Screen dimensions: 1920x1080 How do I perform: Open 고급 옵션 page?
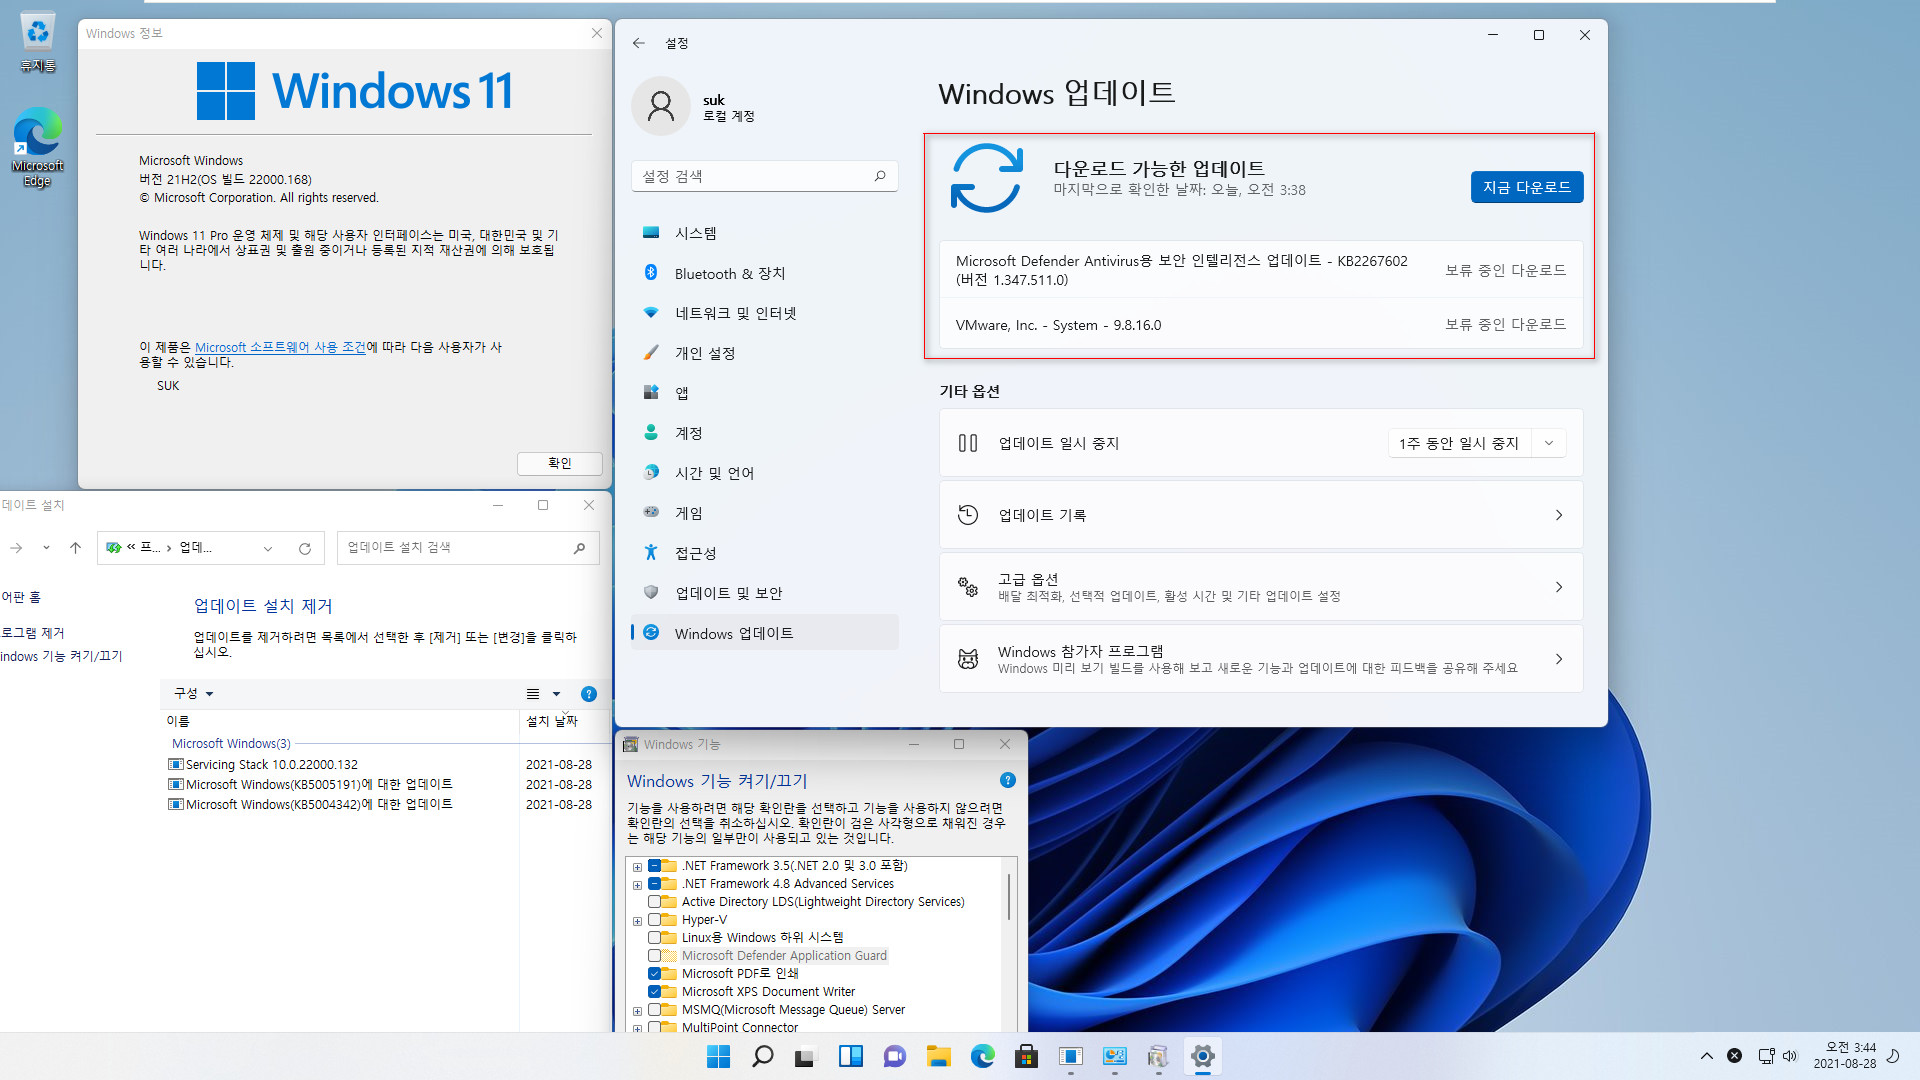pos(1261,587)
